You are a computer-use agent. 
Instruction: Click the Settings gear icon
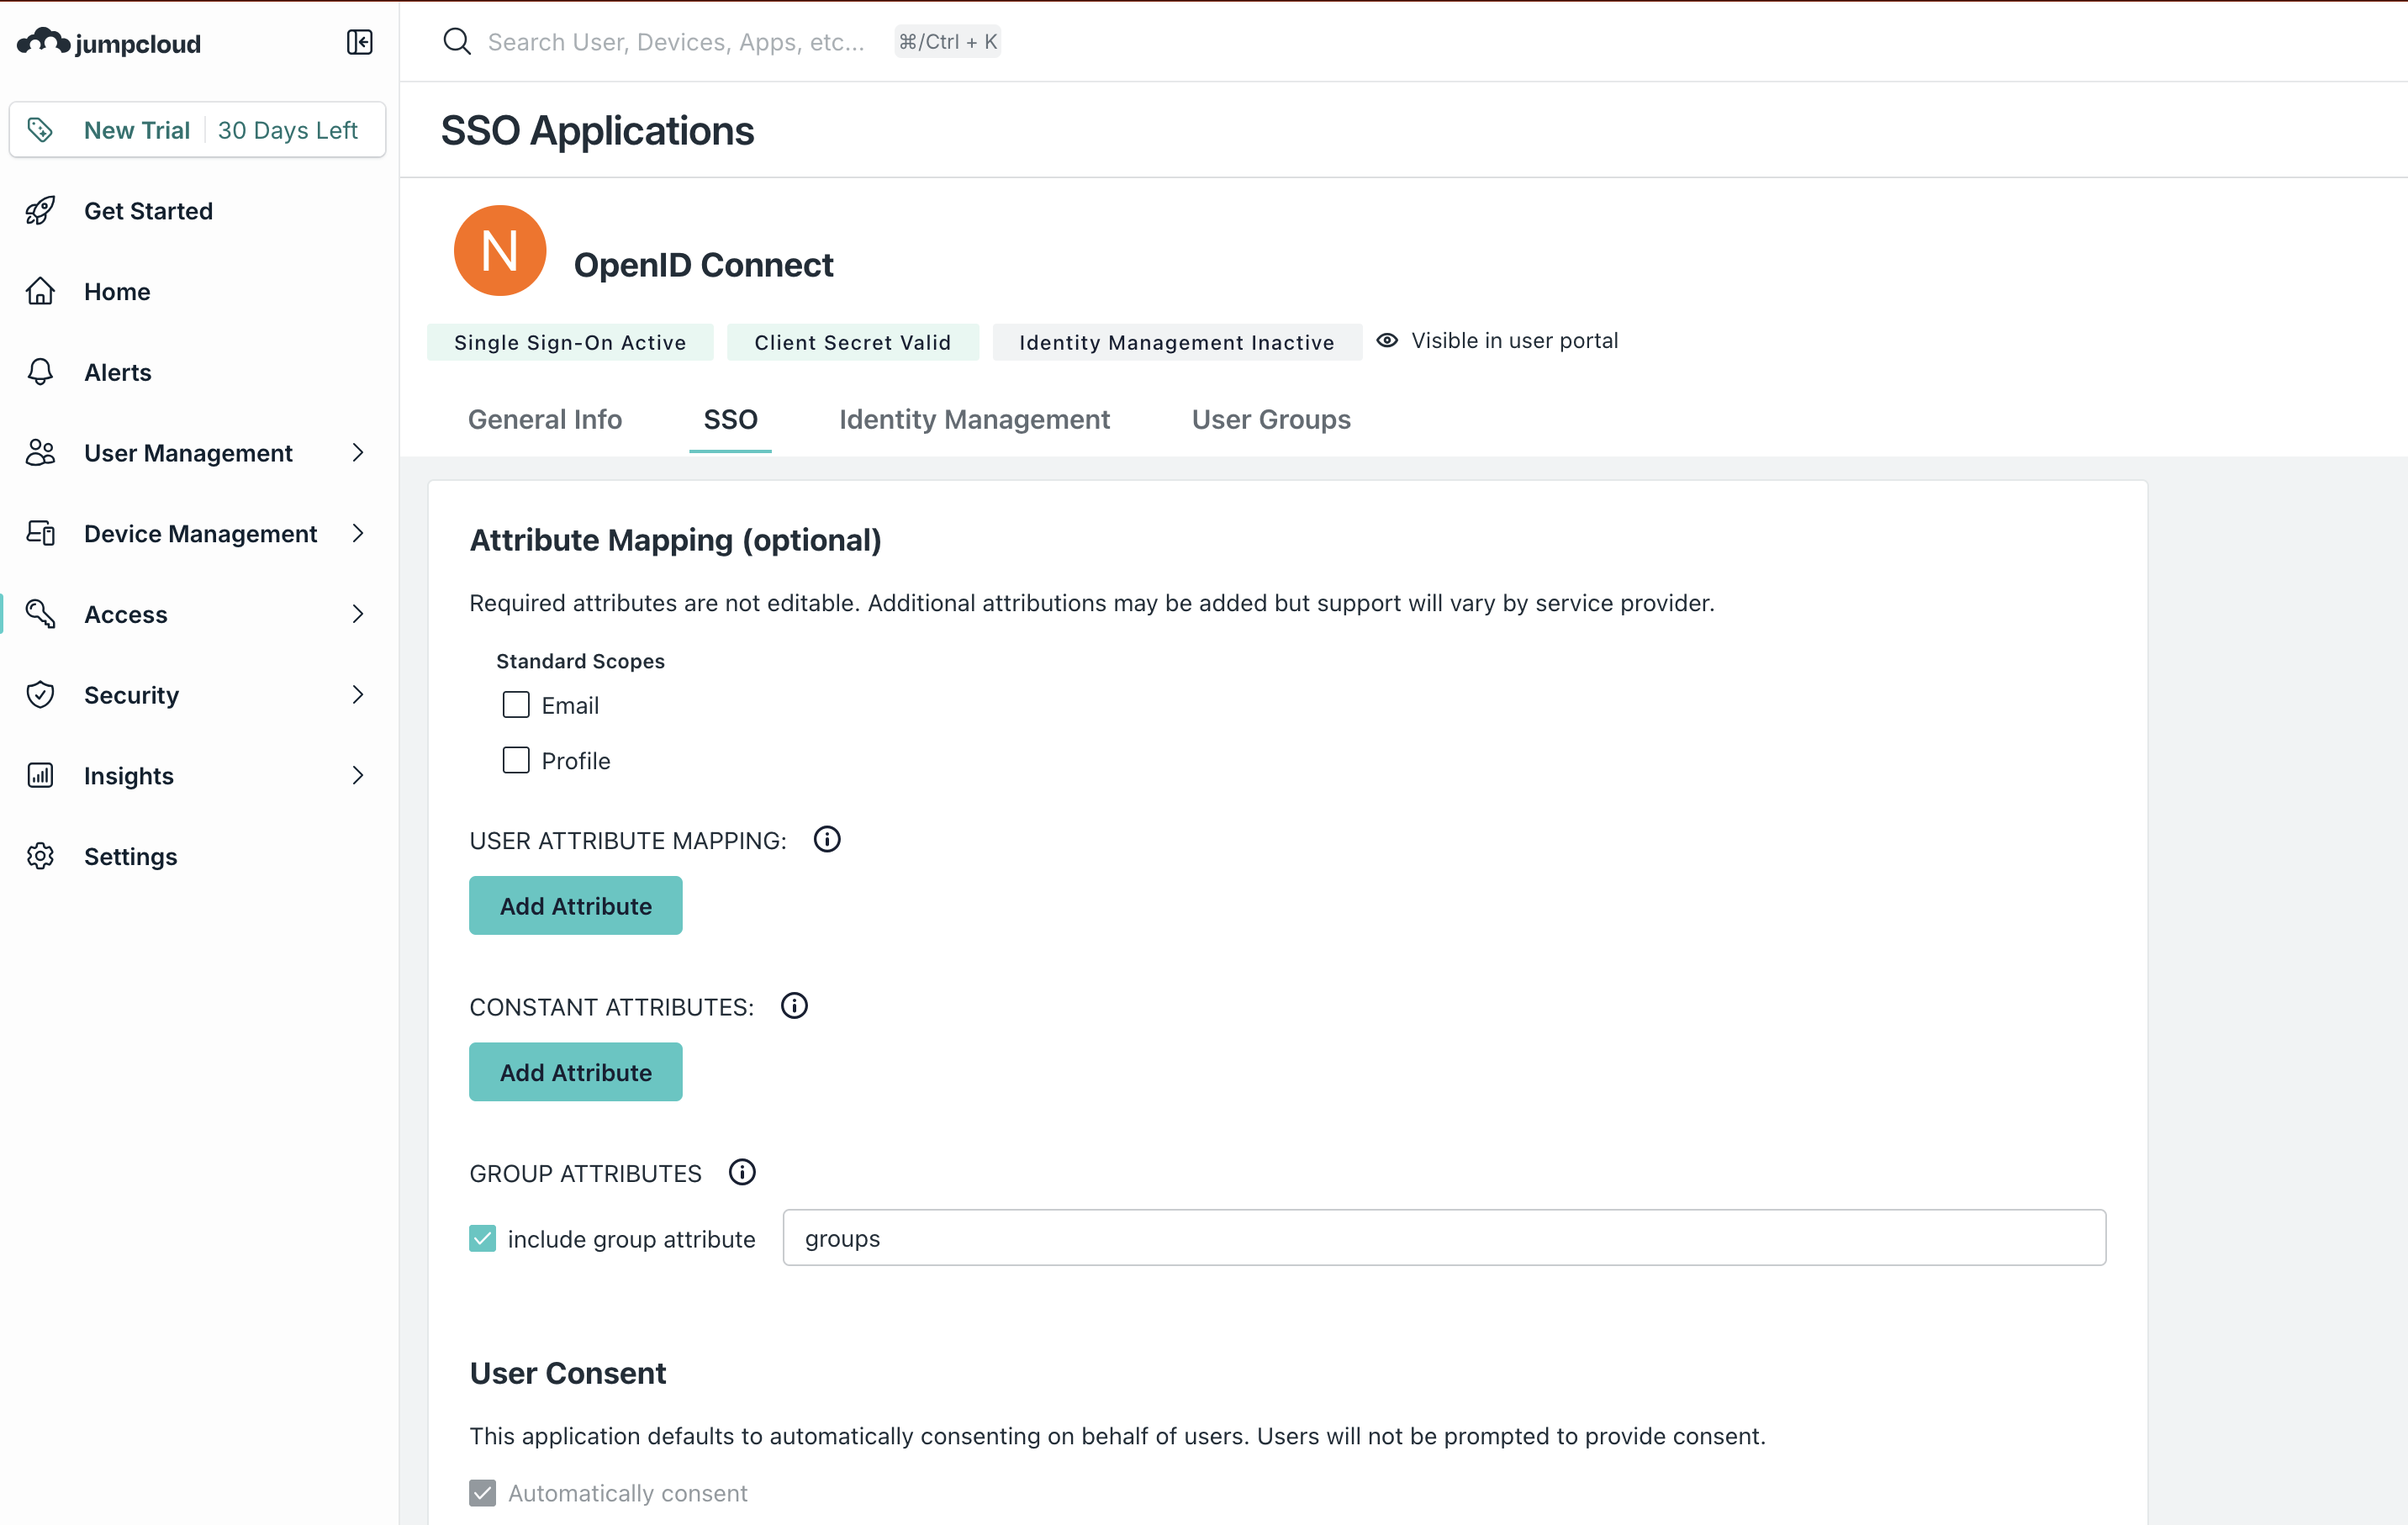40,856
